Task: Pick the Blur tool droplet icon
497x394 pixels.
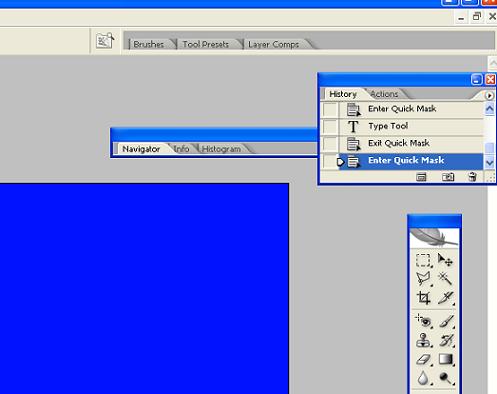Action: [x=423, y=378]
